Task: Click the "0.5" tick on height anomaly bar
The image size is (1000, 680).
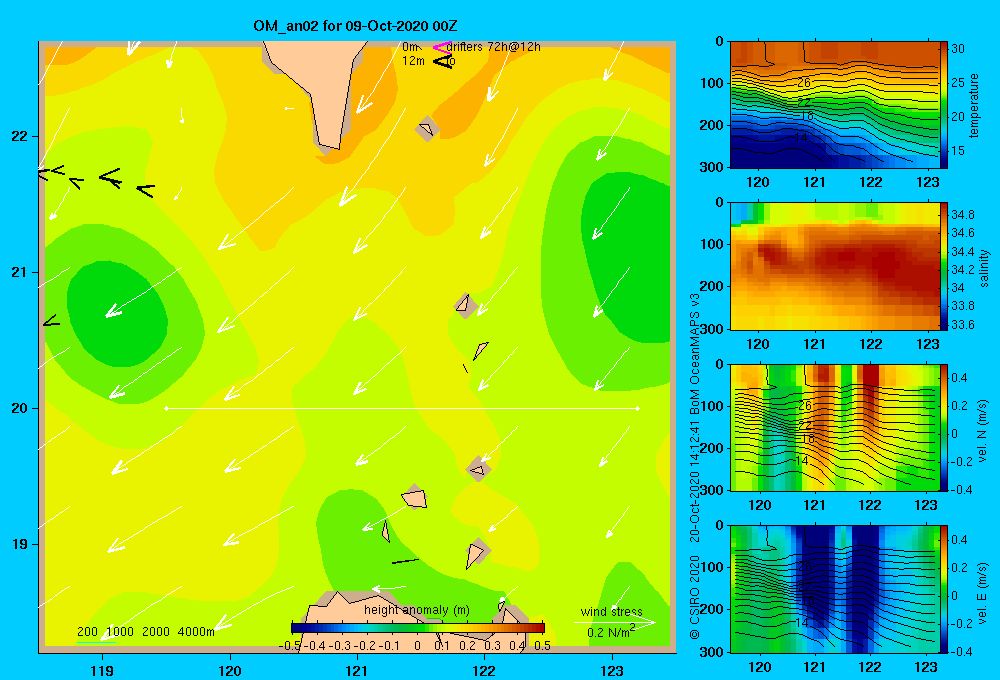Action: click(x=543, y=646)
